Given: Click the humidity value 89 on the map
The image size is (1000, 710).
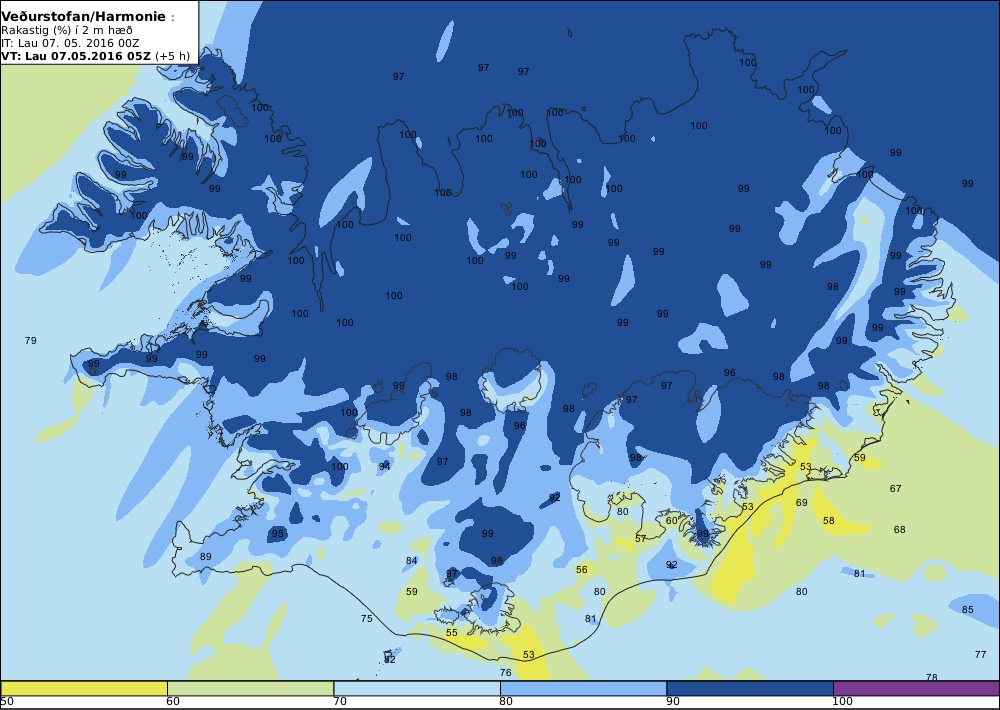Looking at the screenshot, I should point(205,557).
